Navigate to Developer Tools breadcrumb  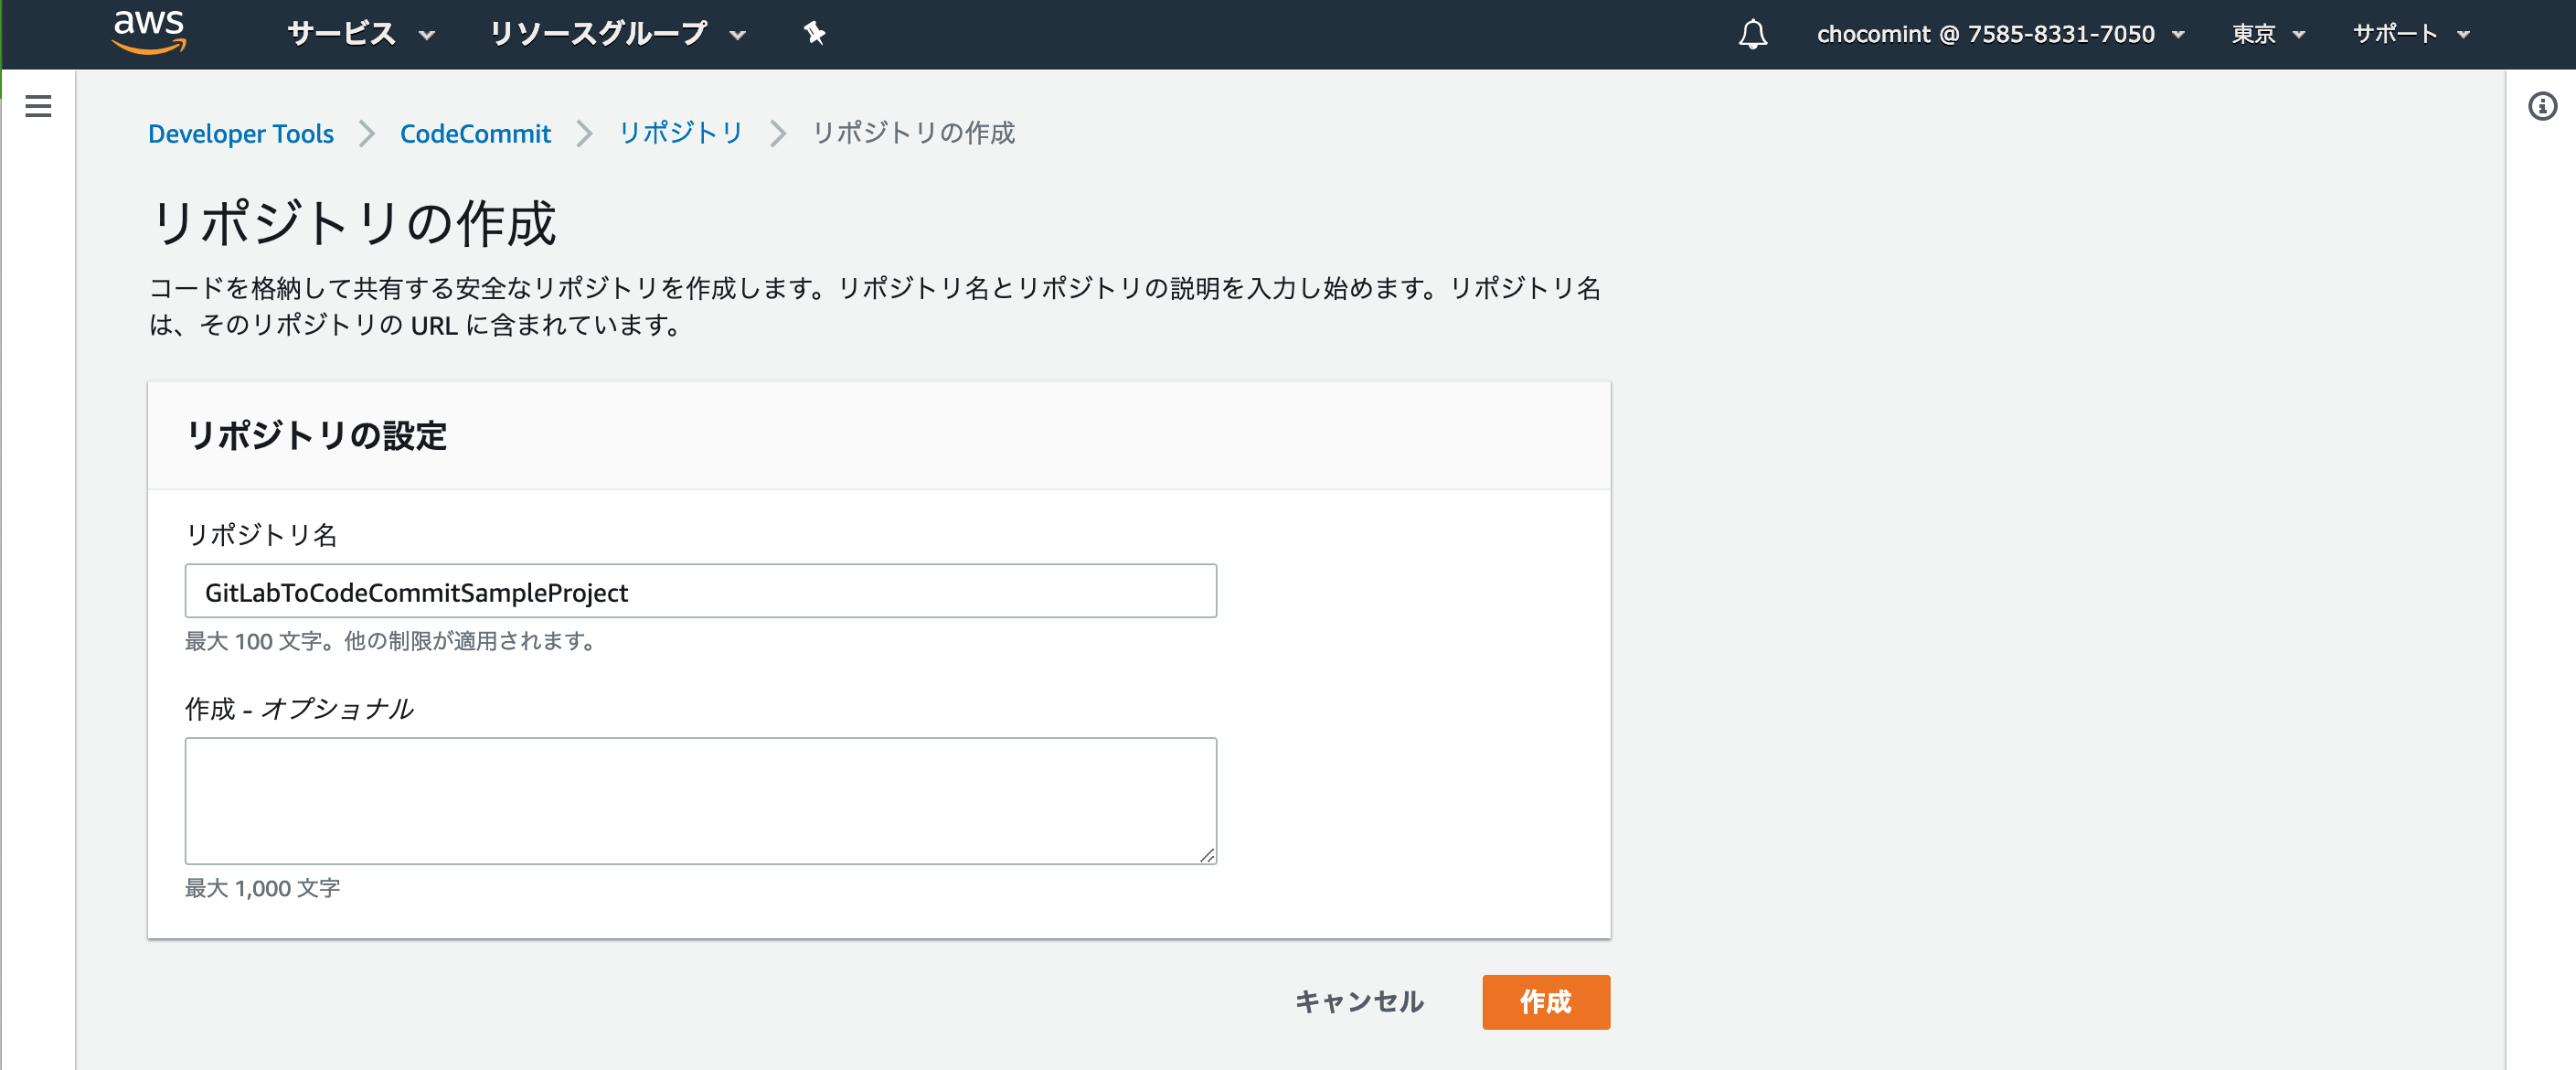[241, 133]
